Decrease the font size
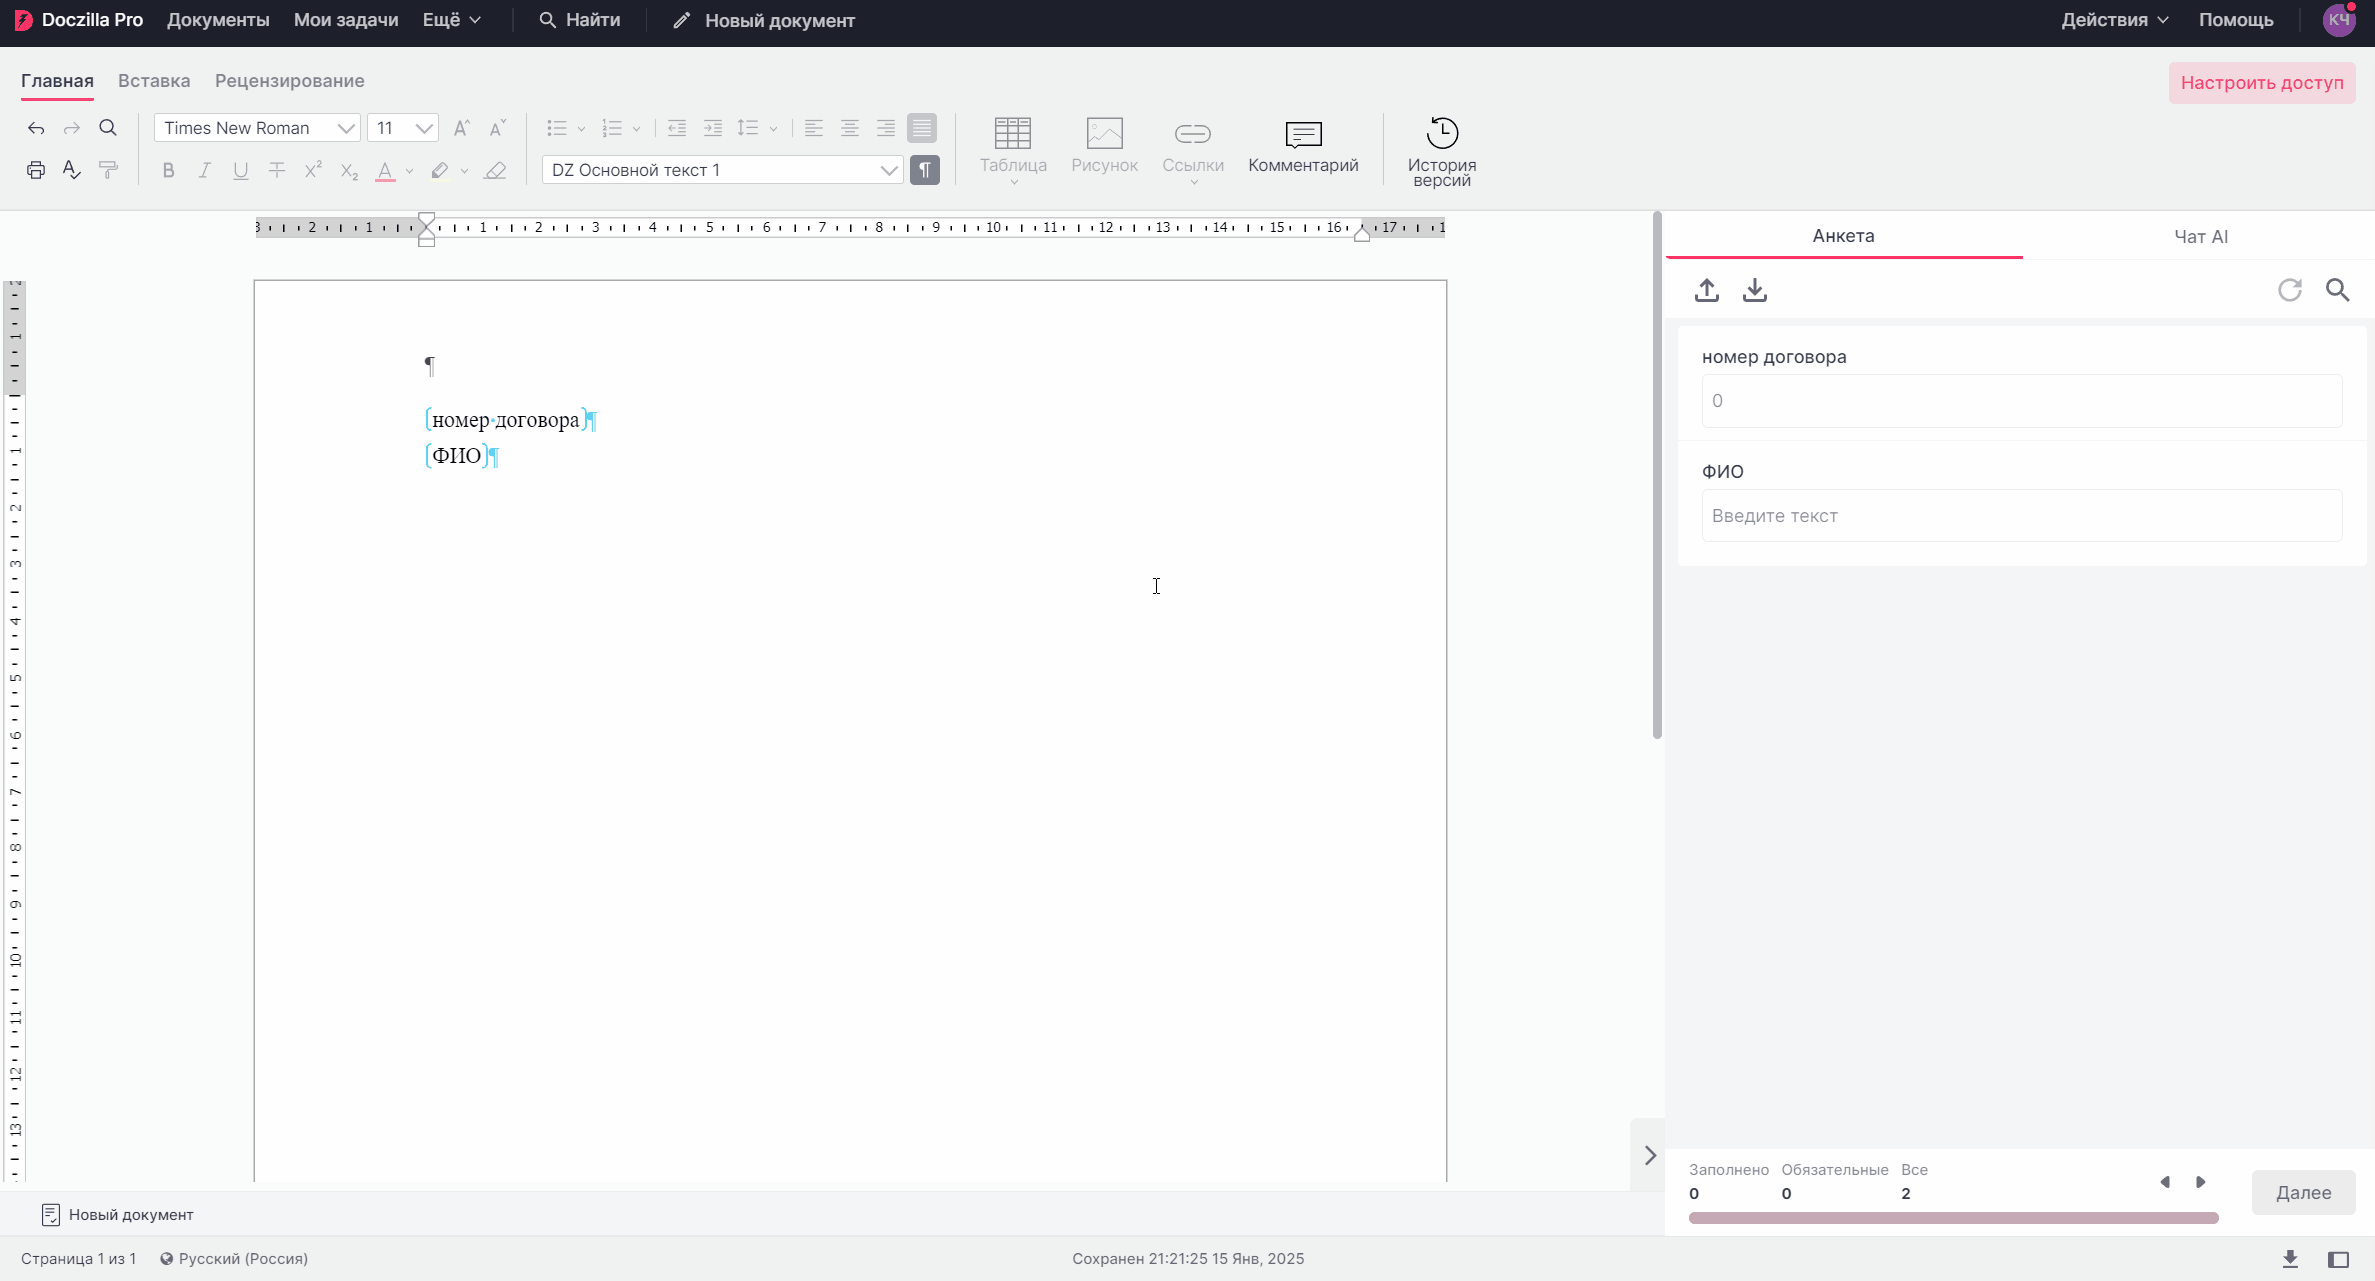This screenshot has width=2375, height=1281. click(x=497, y=128)
